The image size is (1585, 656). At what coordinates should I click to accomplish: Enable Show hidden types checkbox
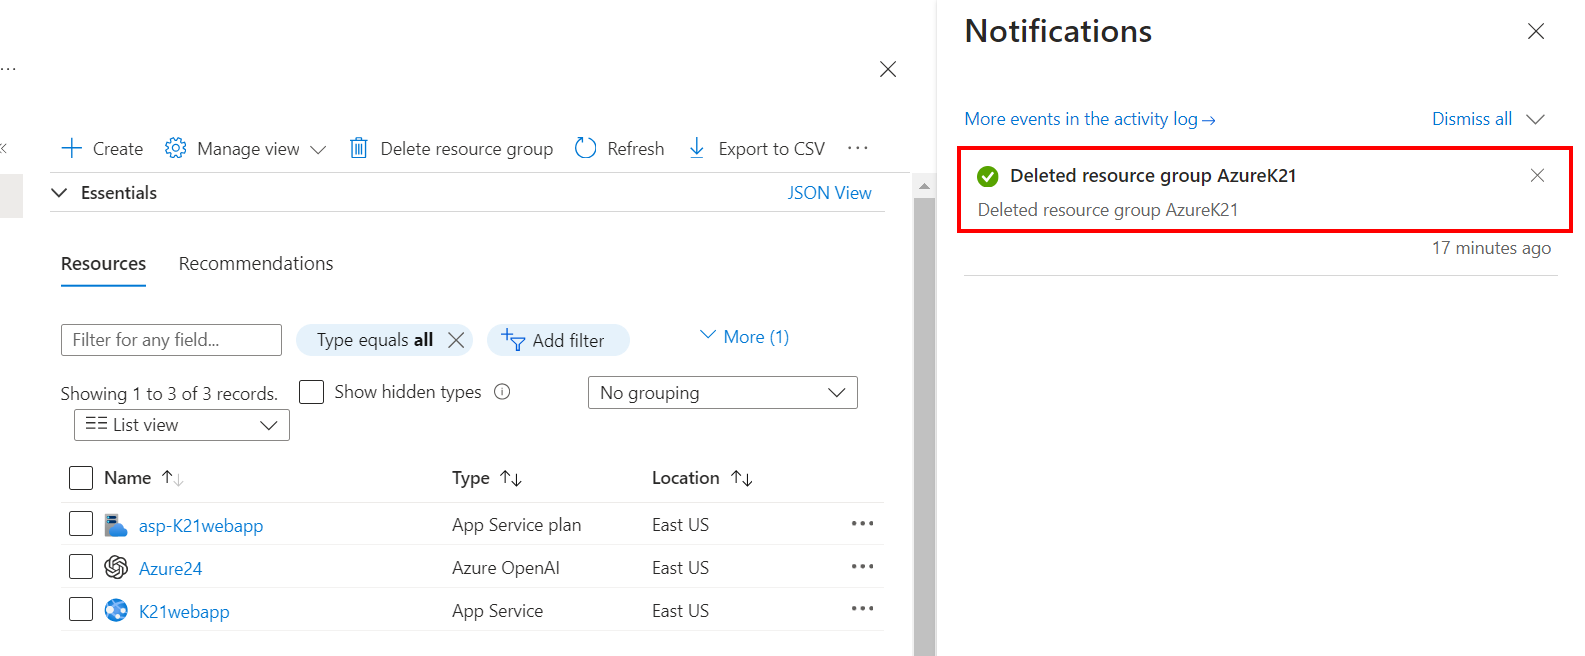point(312,392)
